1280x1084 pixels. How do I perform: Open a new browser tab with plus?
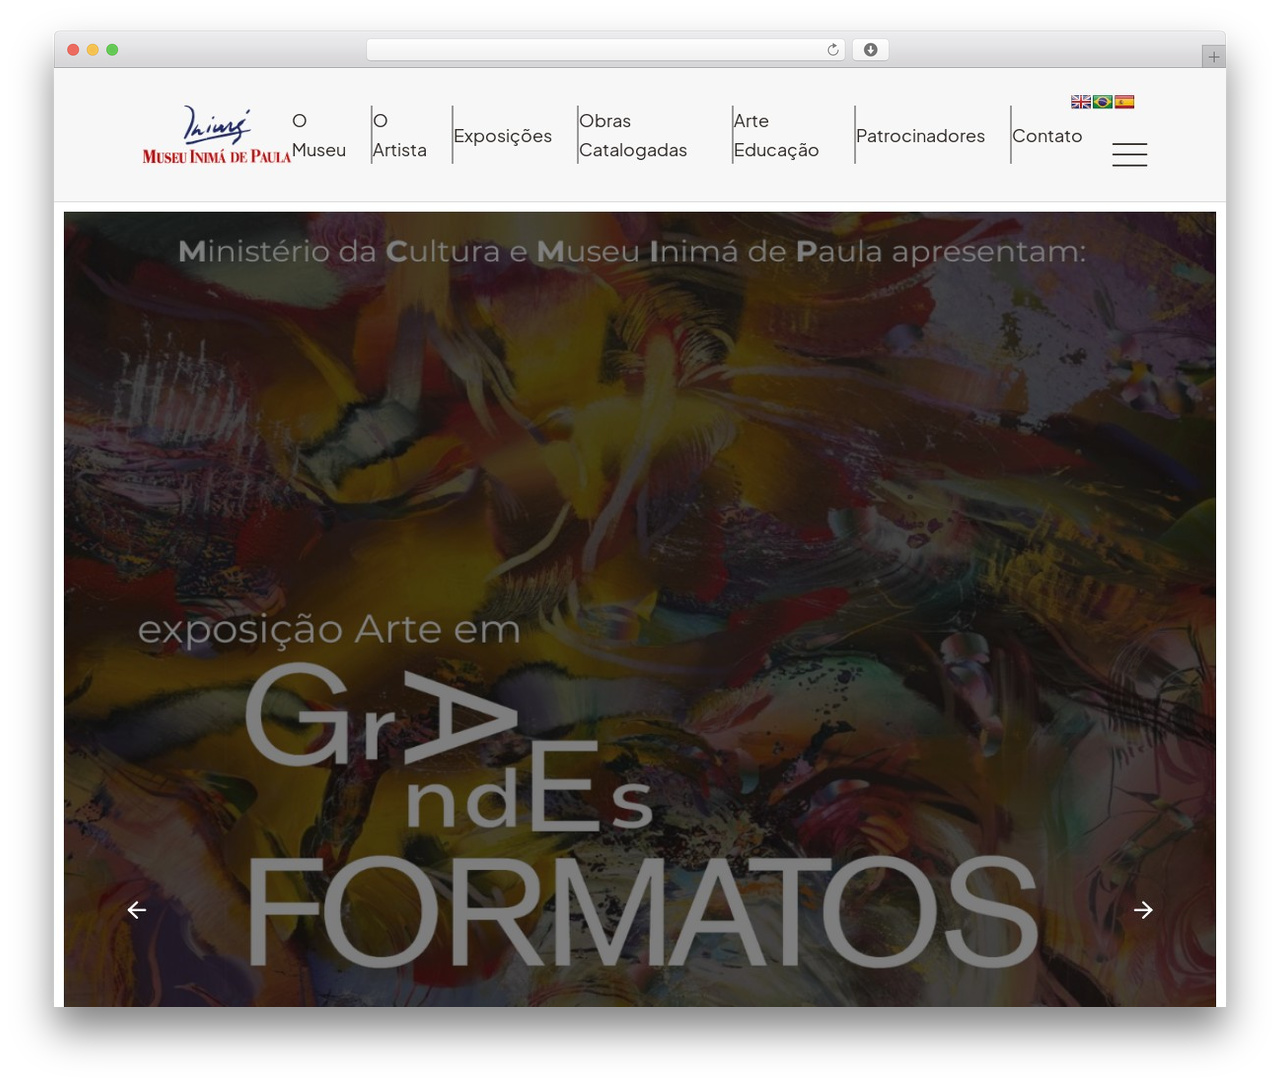(1214, 57)
